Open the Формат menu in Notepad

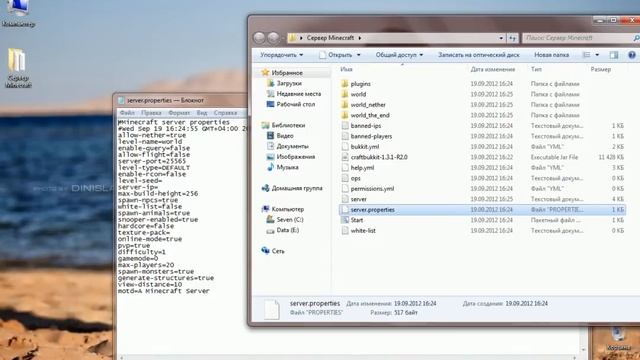pos(179,113)
